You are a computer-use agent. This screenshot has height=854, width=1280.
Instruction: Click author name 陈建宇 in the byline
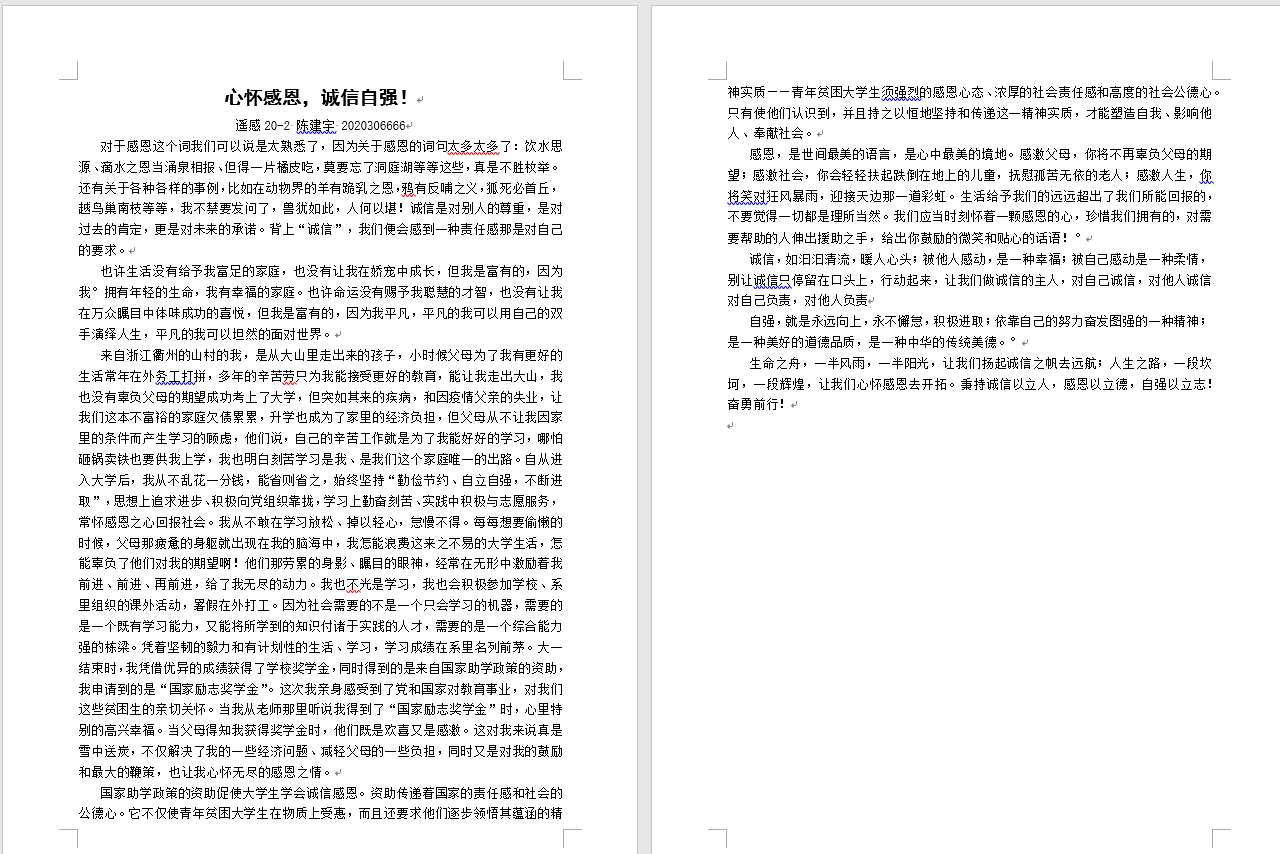(x=316, y=126)
